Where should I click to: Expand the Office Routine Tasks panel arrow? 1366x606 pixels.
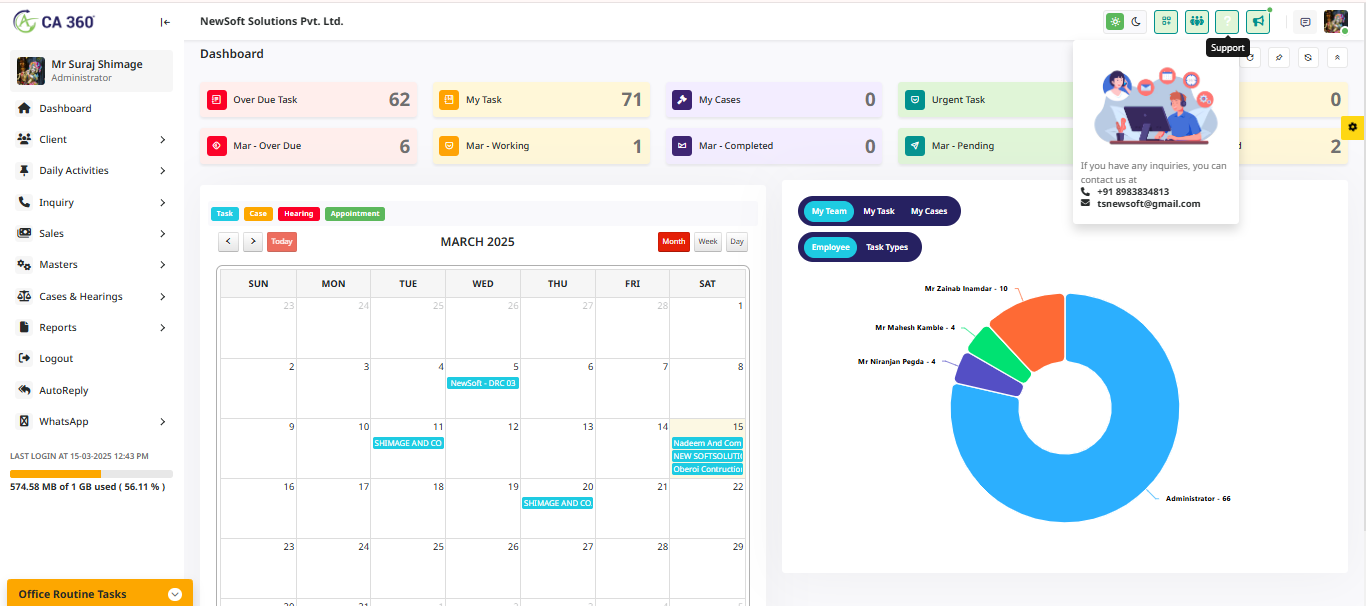(x=175, y=594)
